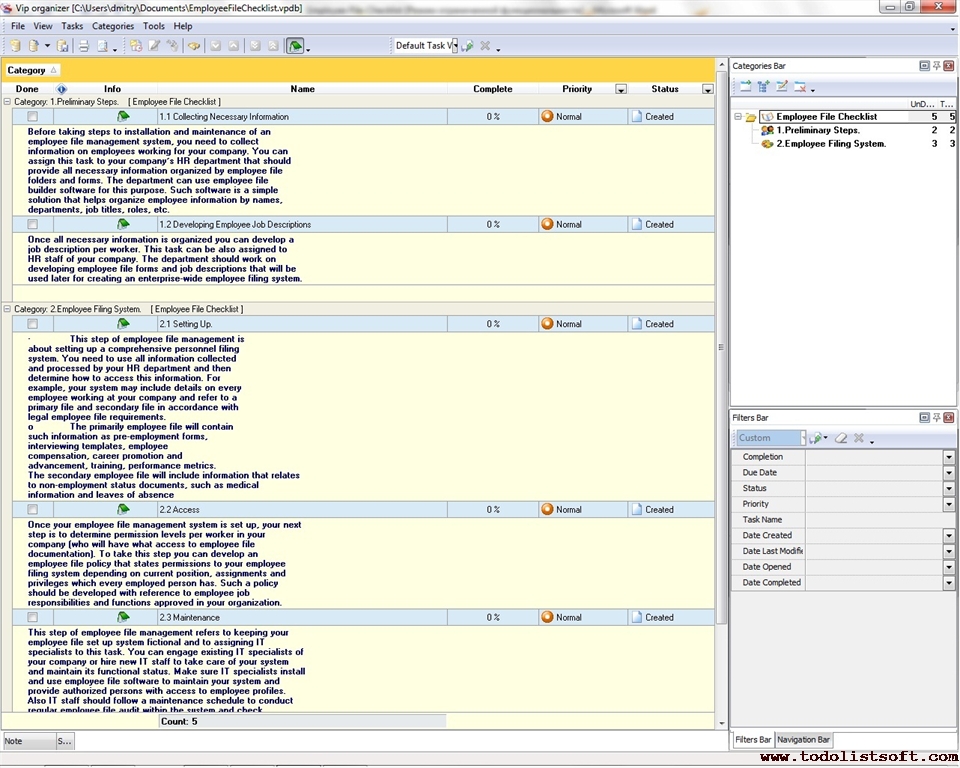Click the green note icon for task 2.2 Access
The height and width of the screenshot is (768, 960).
tap(123, 509)
